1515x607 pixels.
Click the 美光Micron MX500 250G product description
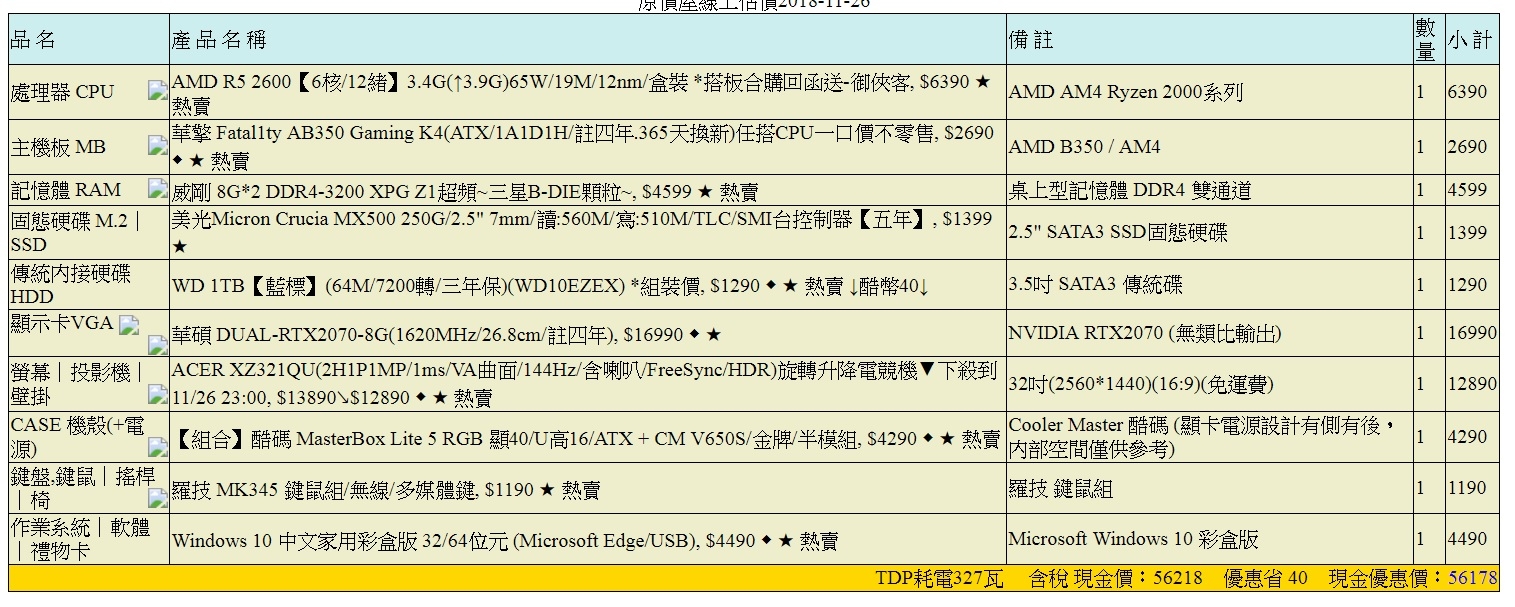582,232
